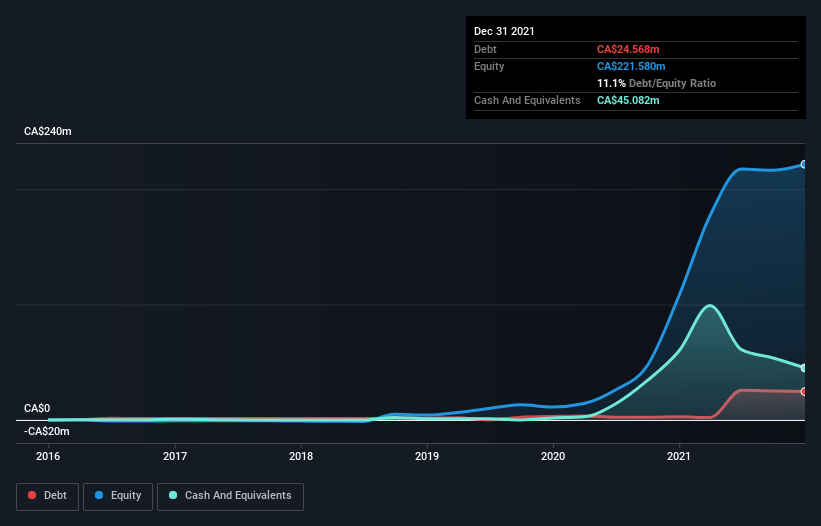Click the -CA$20m y-axis label
The image size is (821, 526).
[x=47, y=432]
